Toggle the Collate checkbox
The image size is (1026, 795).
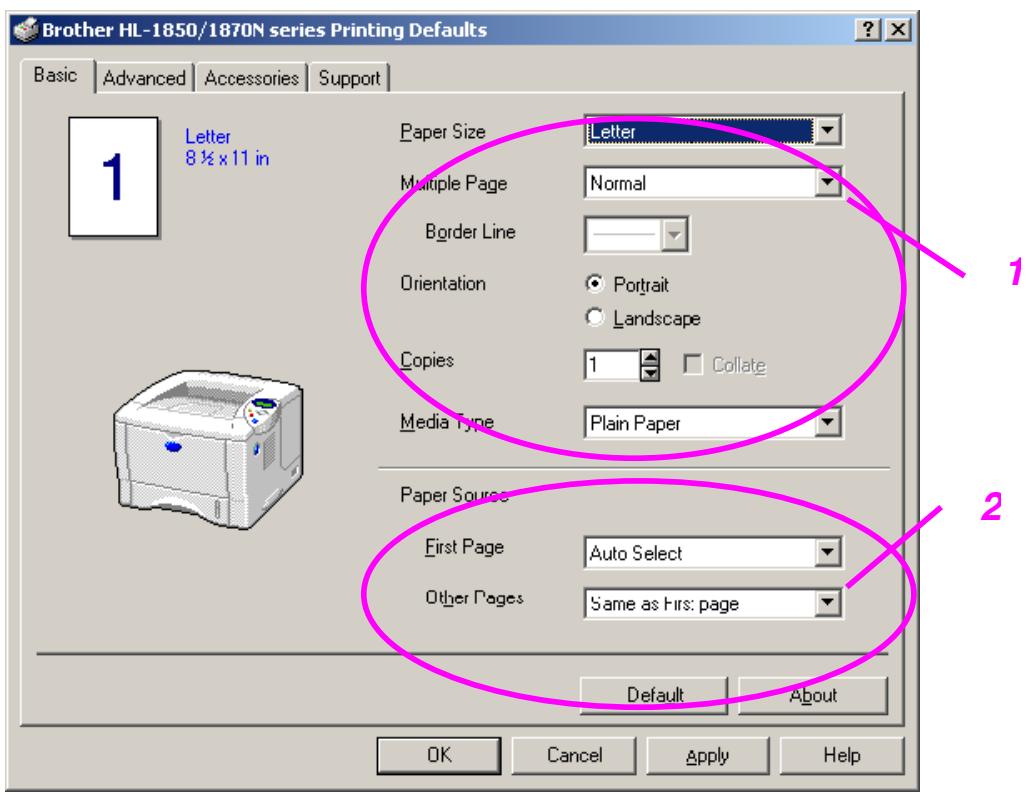point(692,364)
